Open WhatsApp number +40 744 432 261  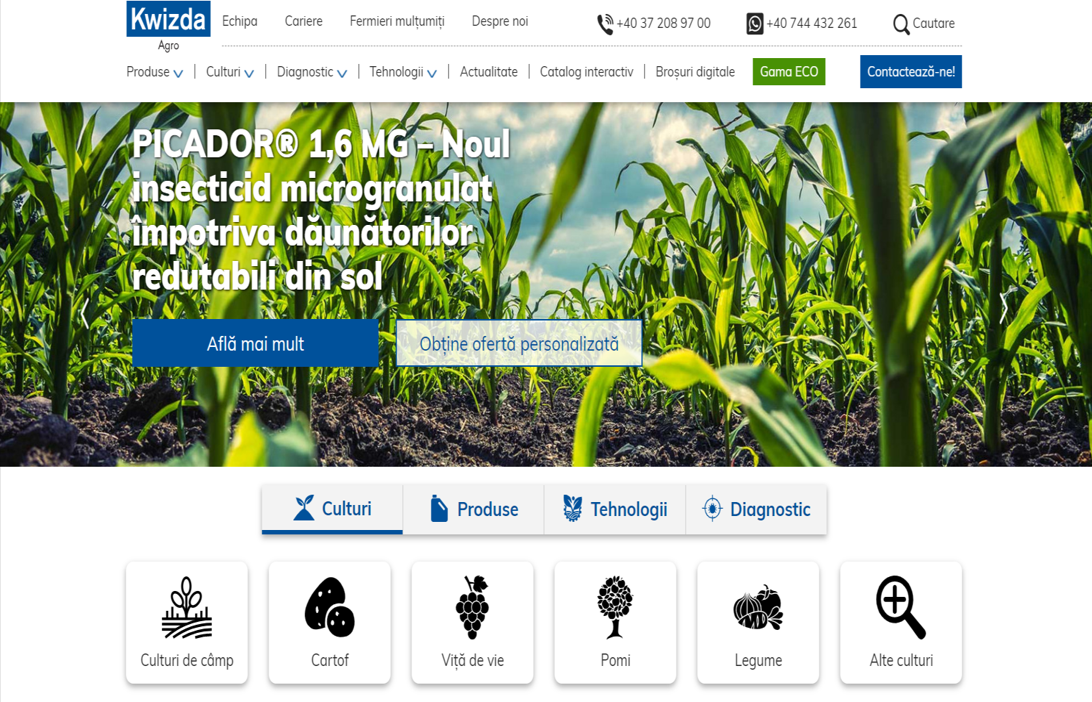click(x=812, y=24)
